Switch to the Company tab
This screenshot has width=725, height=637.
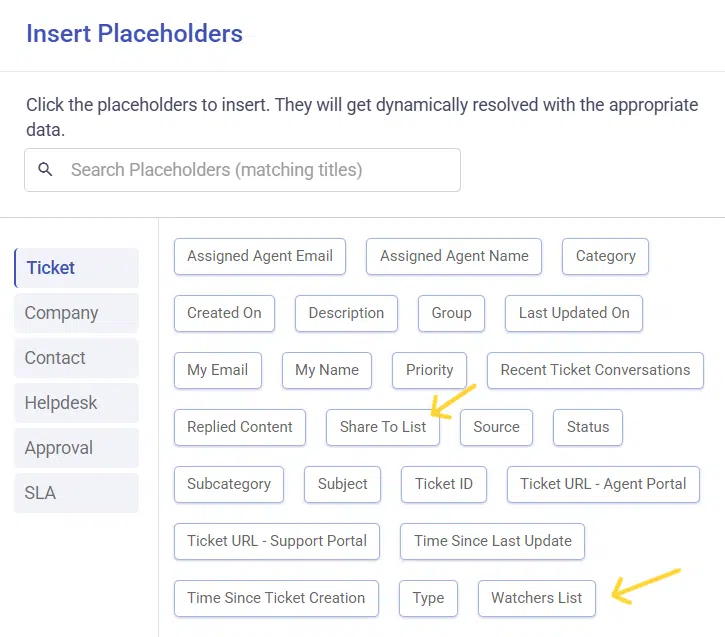click(x=77, y=313)
